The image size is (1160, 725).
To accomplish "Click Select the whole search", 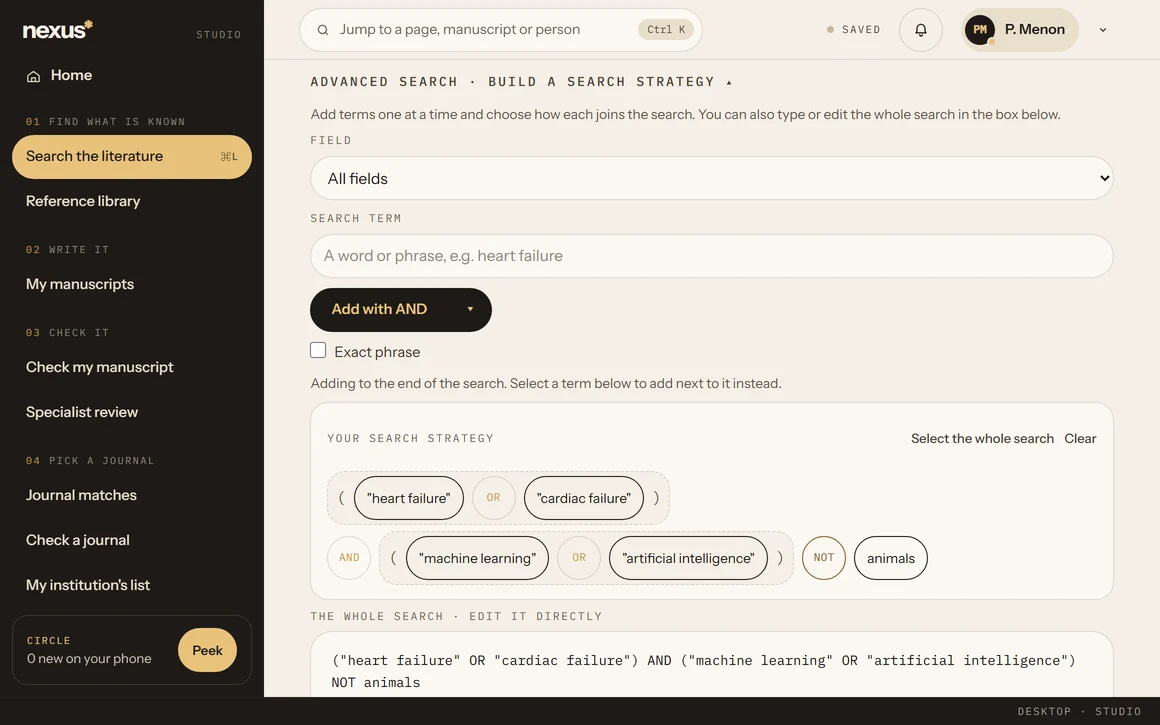I will pyautogui.click(x=982, y=439).
